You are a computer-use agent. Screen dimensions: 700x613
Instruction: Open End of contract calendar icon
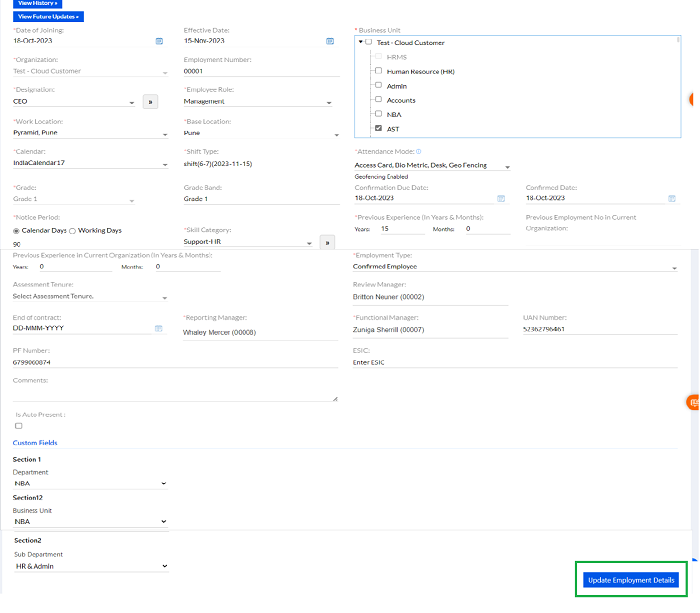pos(158,329)
